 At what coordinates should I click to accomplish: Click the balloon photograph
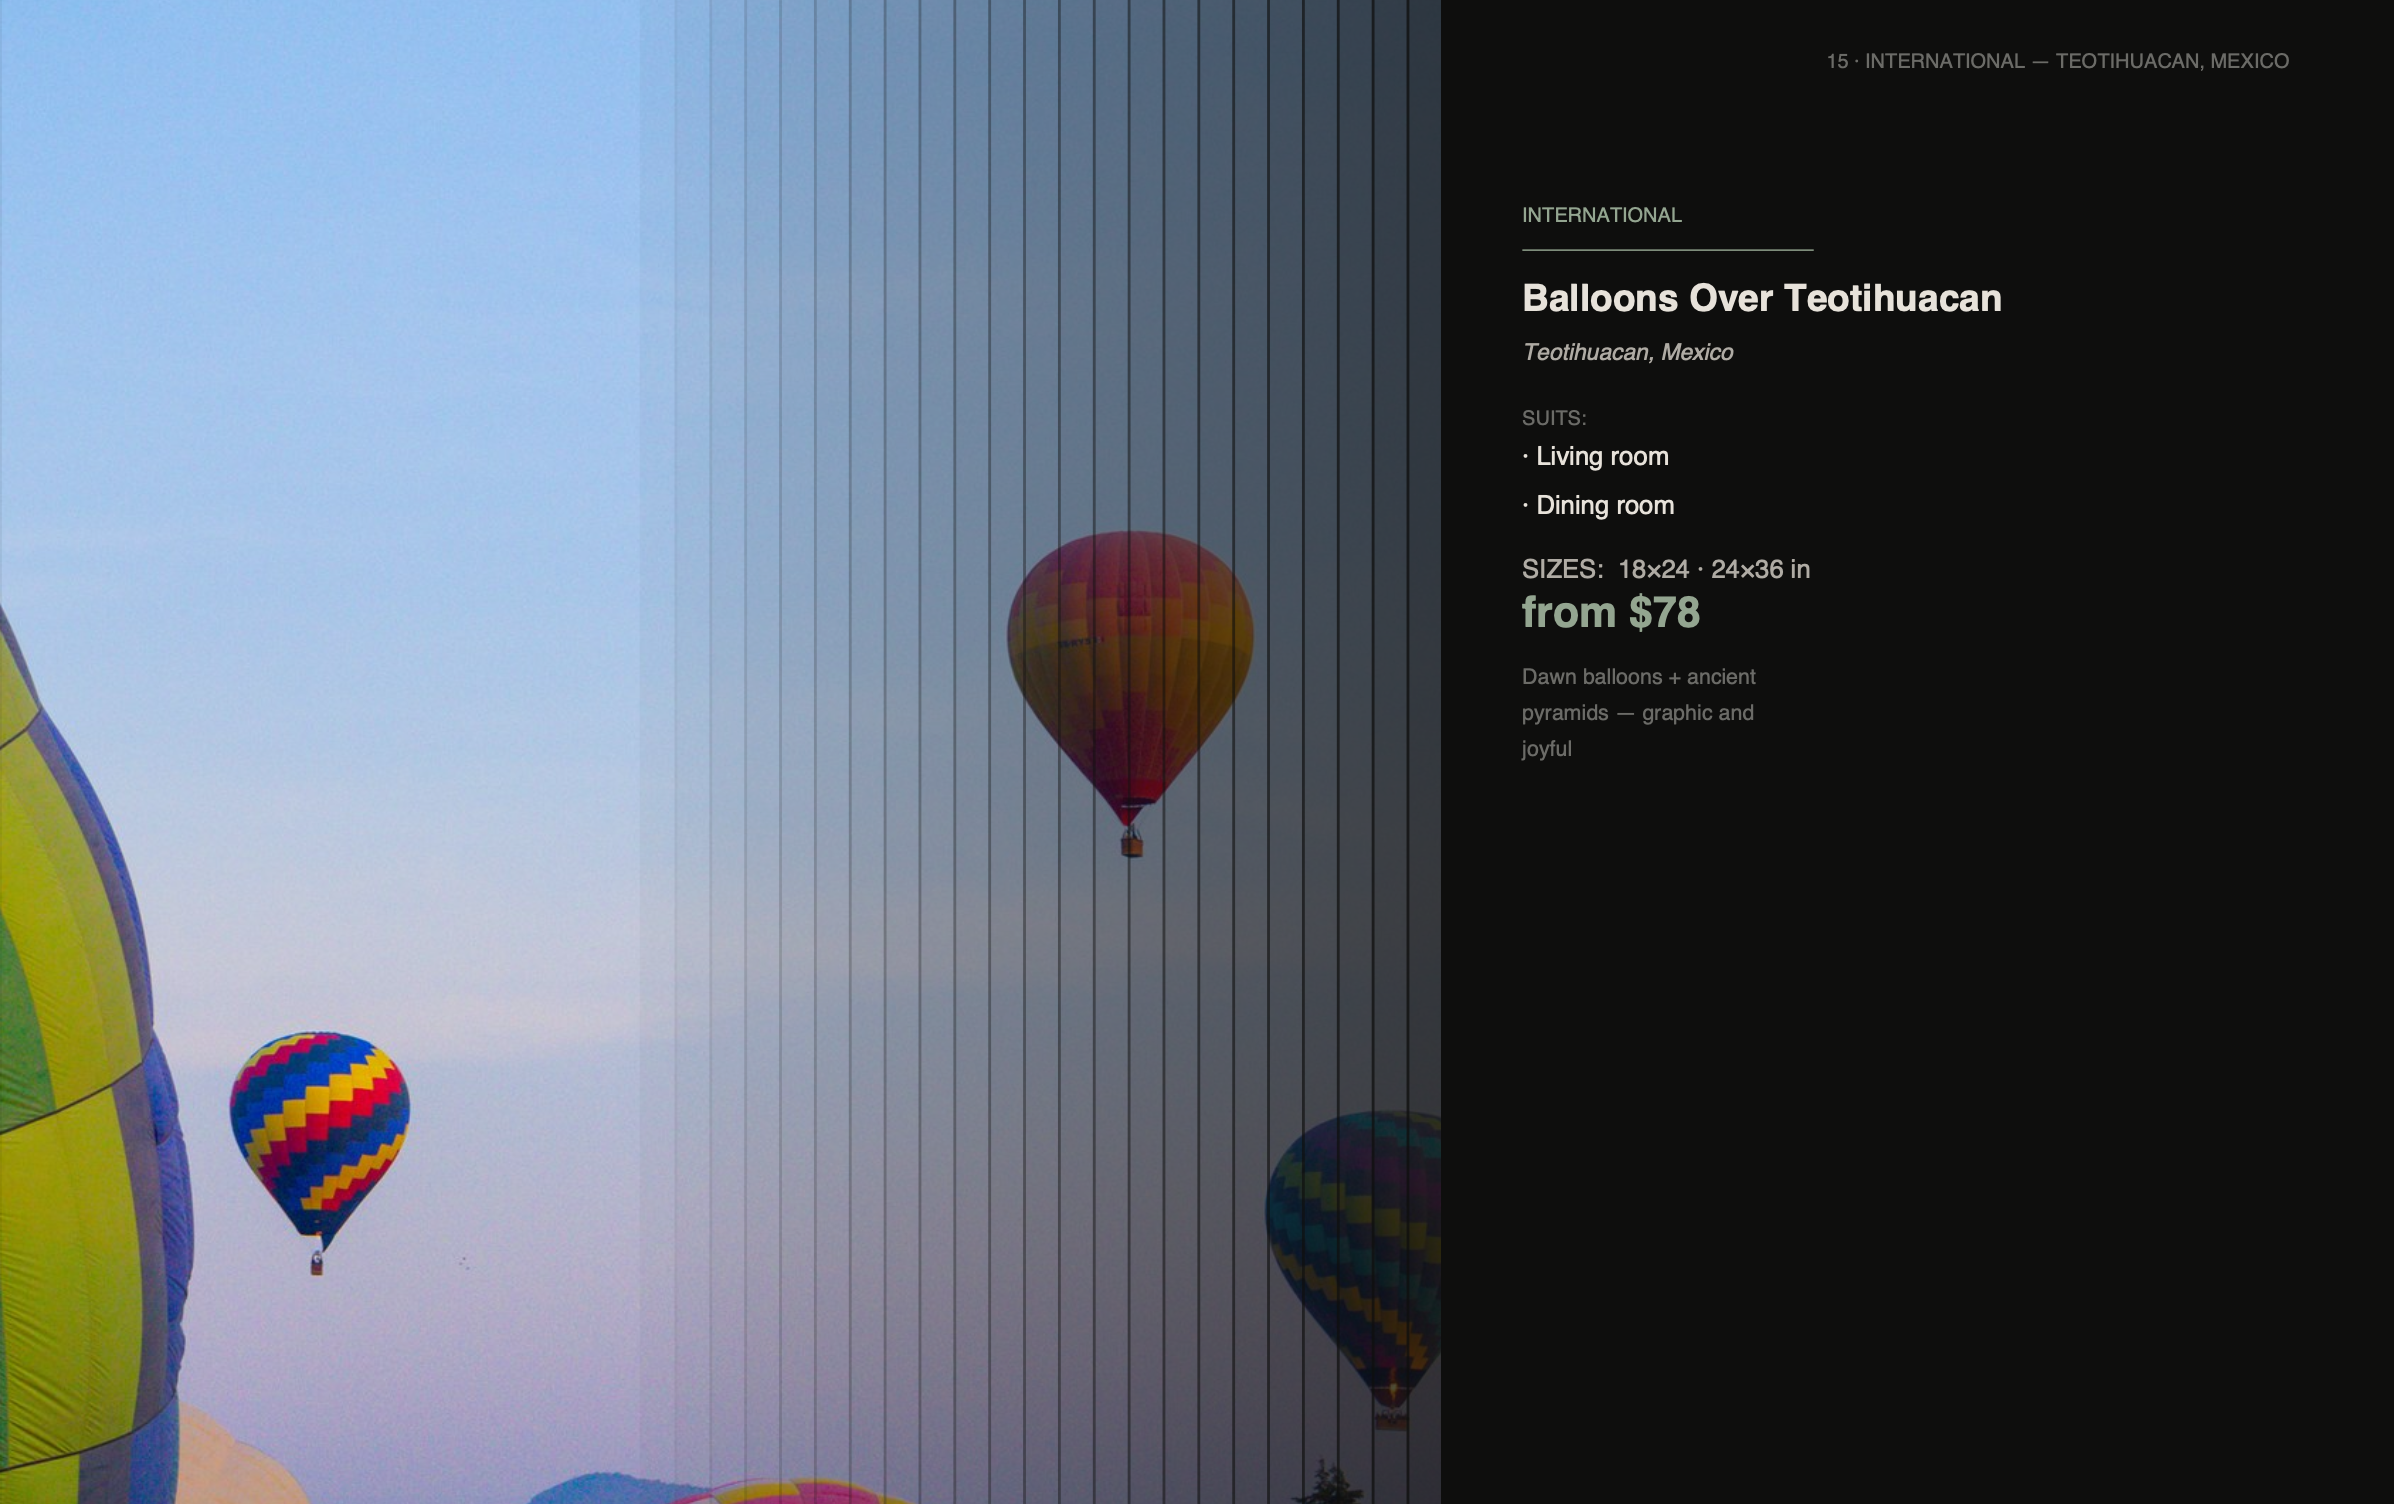pyautogui.click(x=720, y=752)
